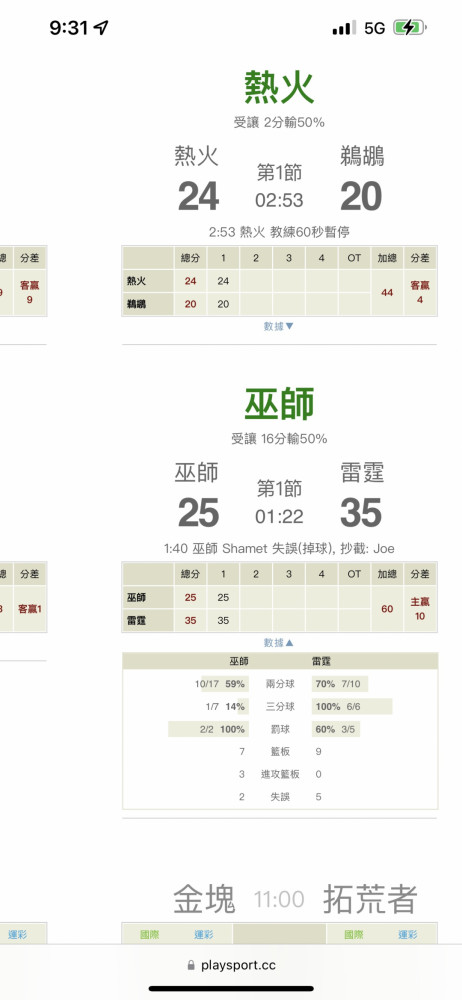Screen dimensions: 462x1000
Task: Tap 雷霆 70% 7/10 two-point bar
Action: coord(339,684)
